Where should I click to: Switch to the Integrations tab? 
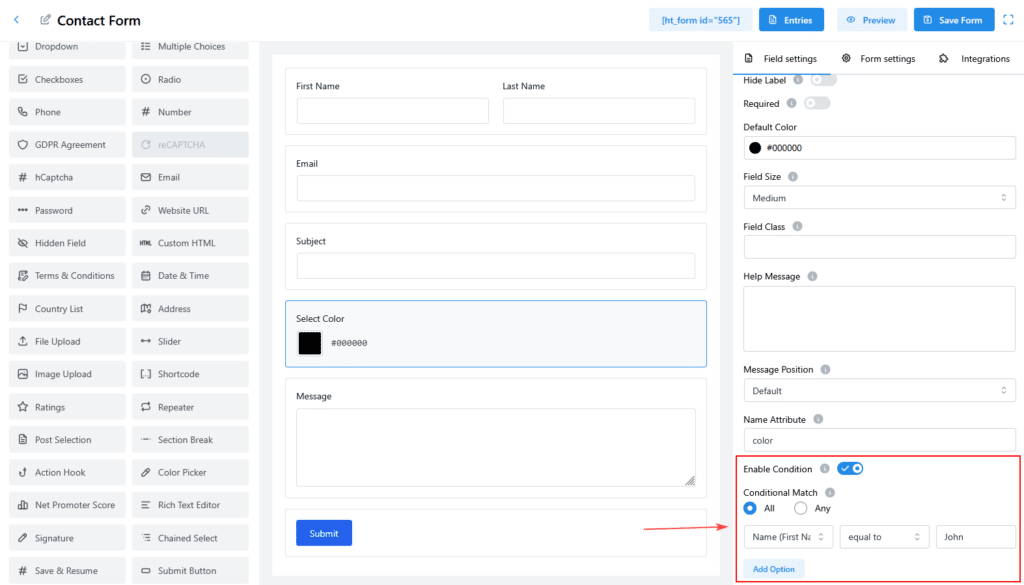[x=975, y=59]
